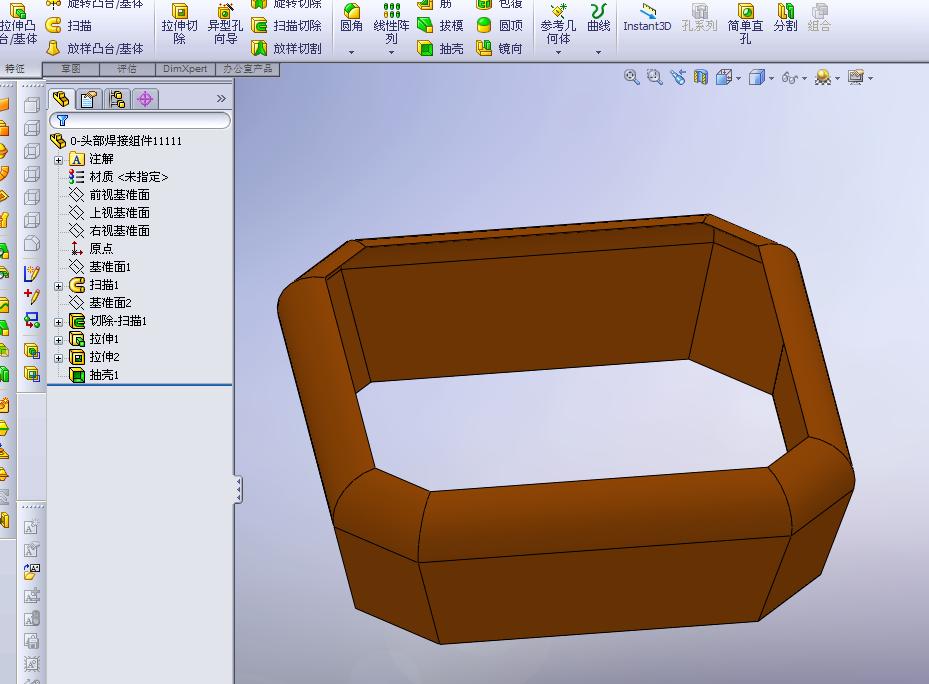The width and height of the screenshot is (929, 684).
Task: Click the Extruded Cut (拉伸切除) tool
Action: [x=180, y=25]
